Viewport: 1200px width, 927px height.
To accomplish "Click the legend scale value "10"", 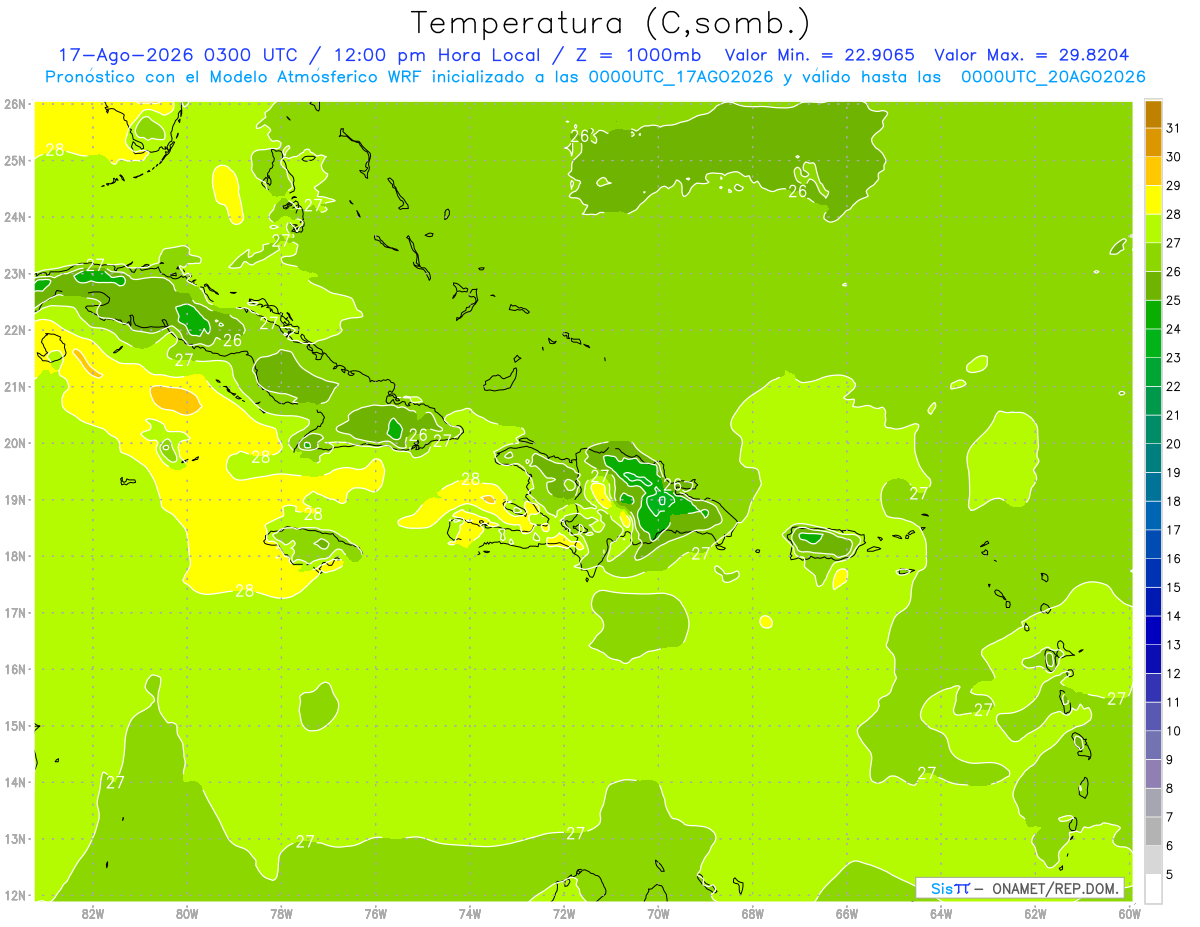I will pyautogui.click(x=1173, y=731).
